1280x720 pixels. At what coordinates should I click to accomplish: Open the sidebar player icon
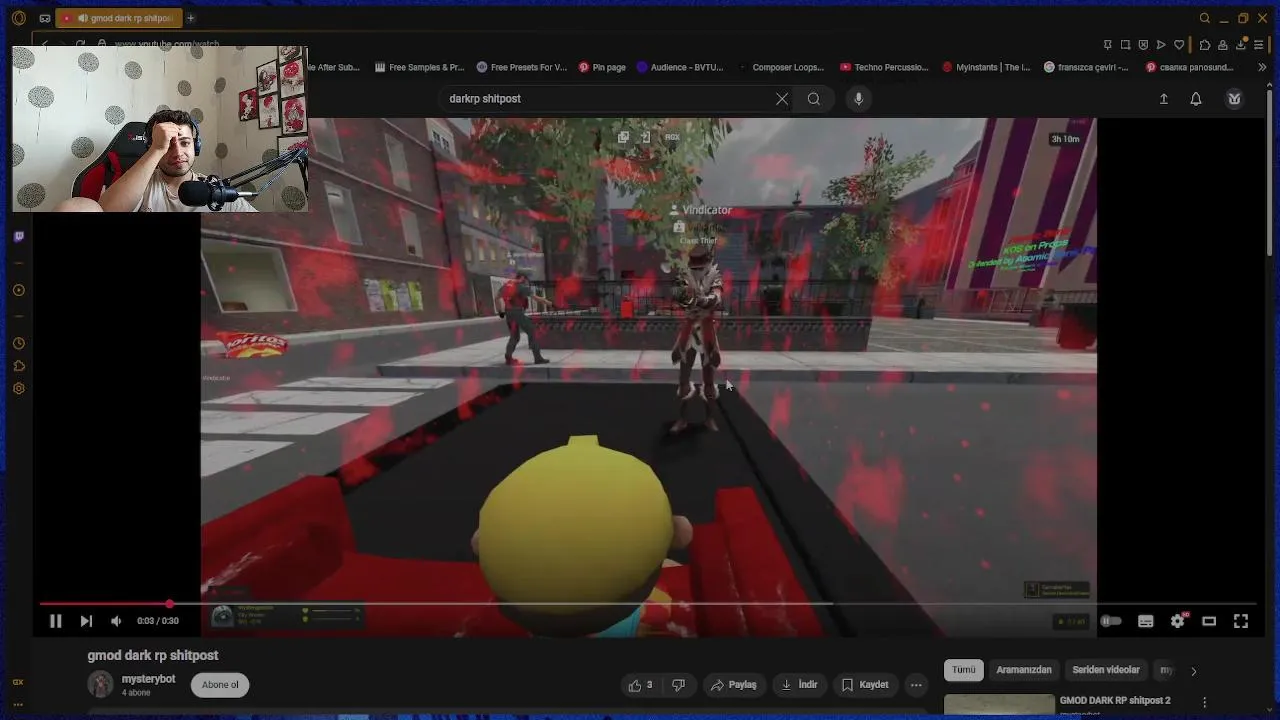18,290
